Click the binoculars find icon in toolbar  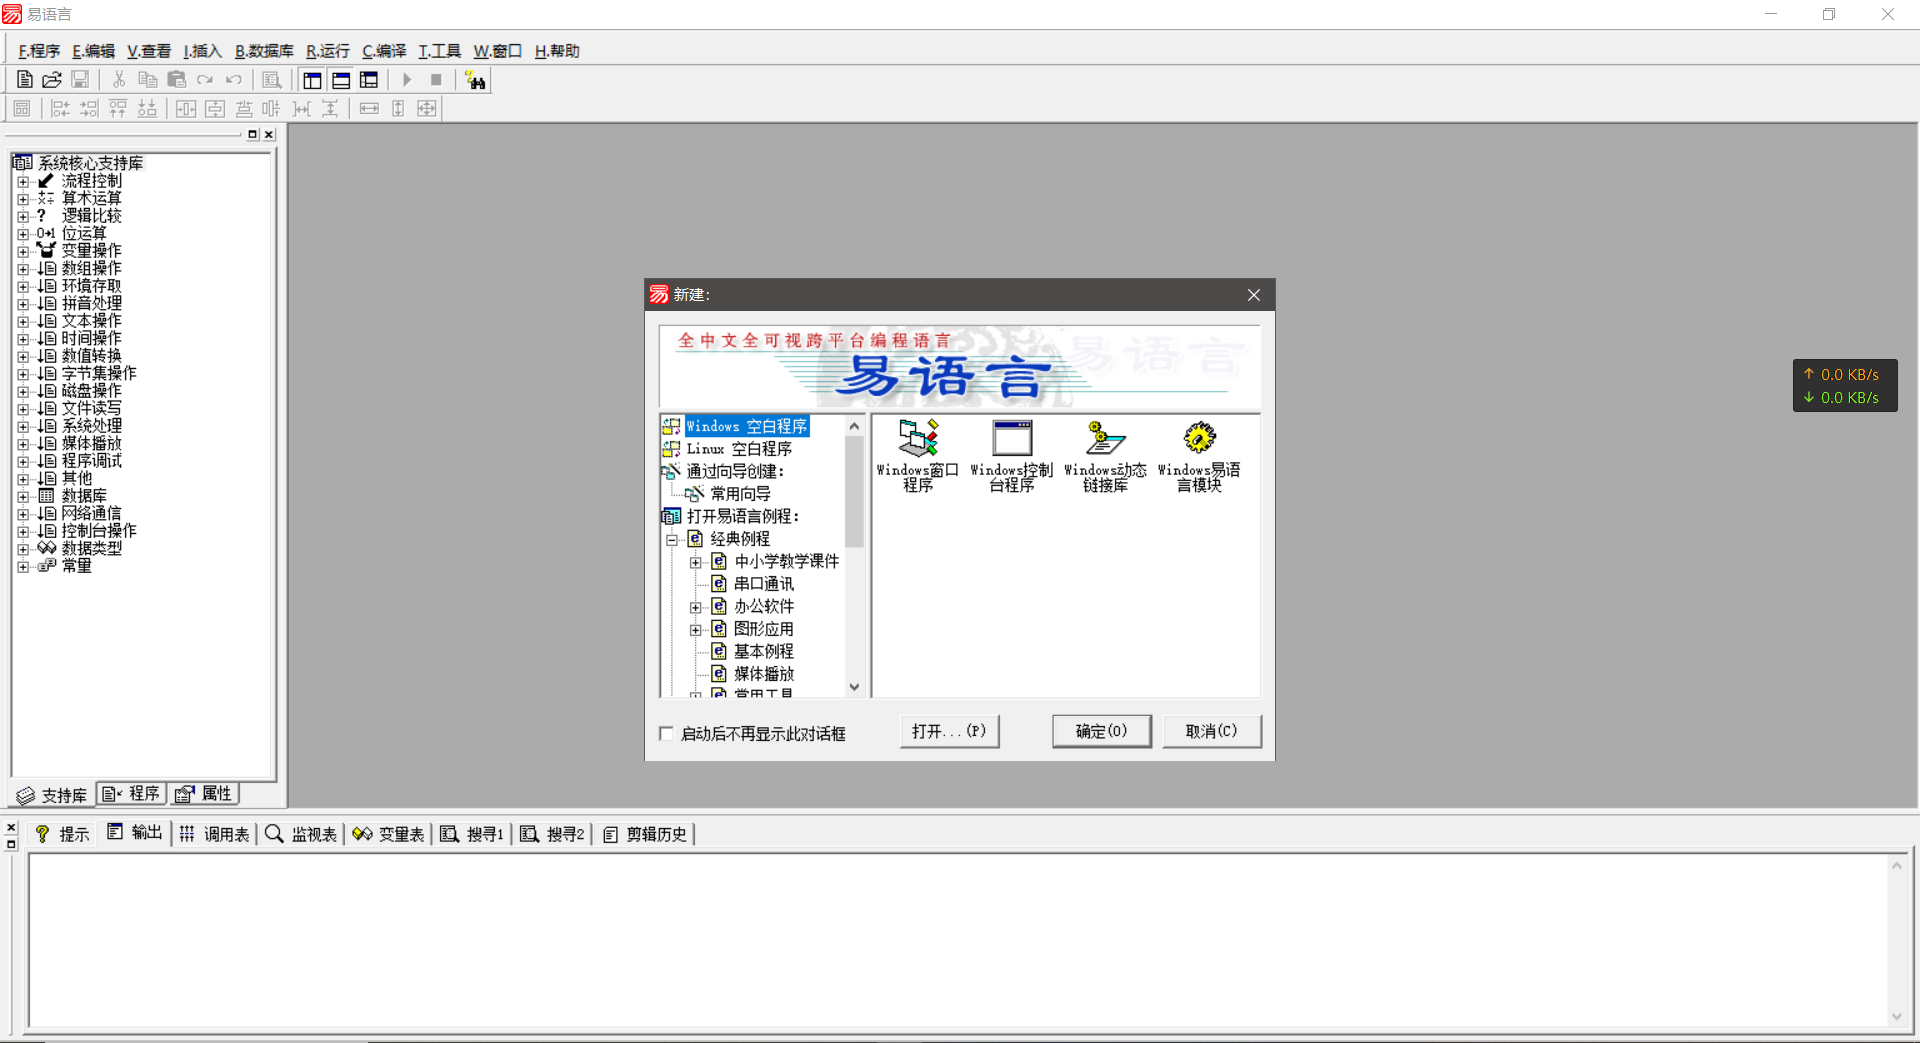click(x=476, y=80)
